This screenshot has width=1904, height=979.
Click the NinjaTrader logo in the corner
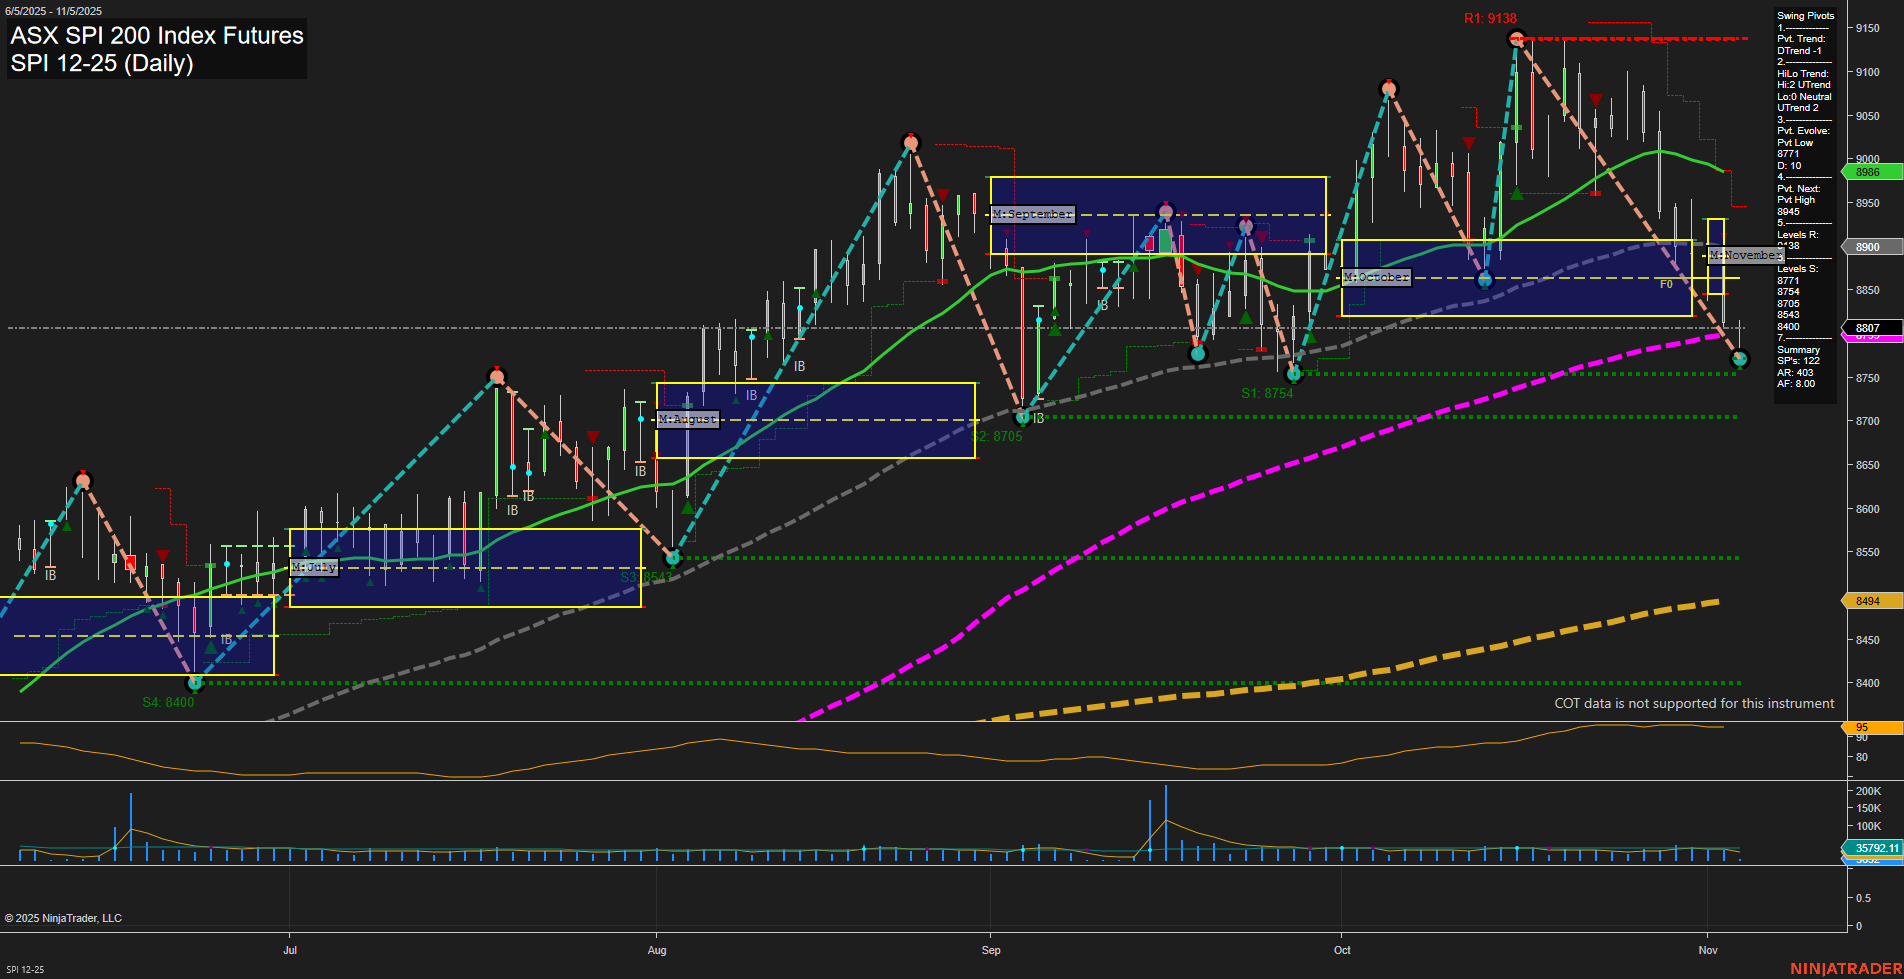coord(1845,968)
